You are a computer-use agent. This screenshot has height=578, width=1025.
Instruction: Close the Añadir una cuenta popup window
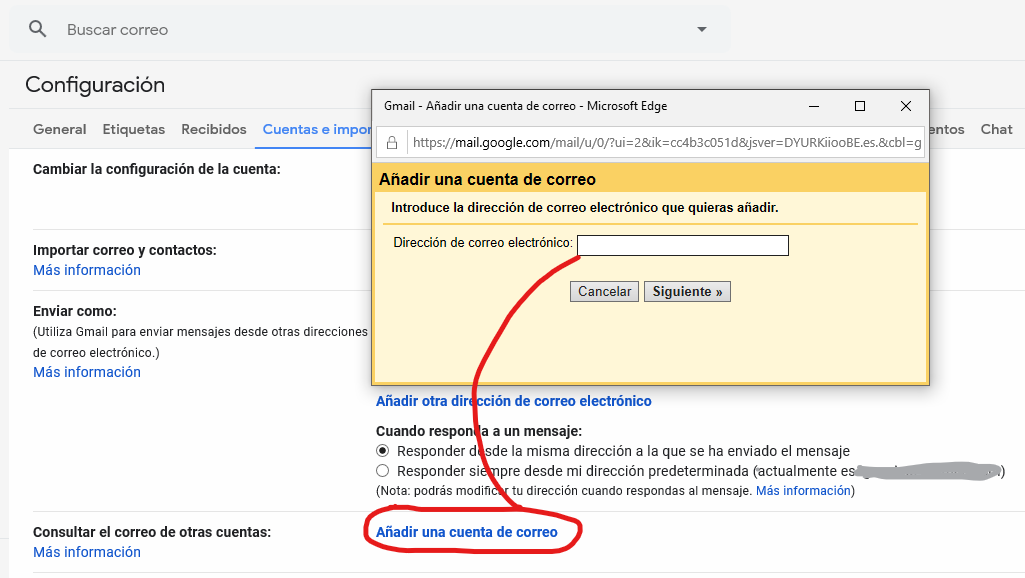click(x=905, y=106)
